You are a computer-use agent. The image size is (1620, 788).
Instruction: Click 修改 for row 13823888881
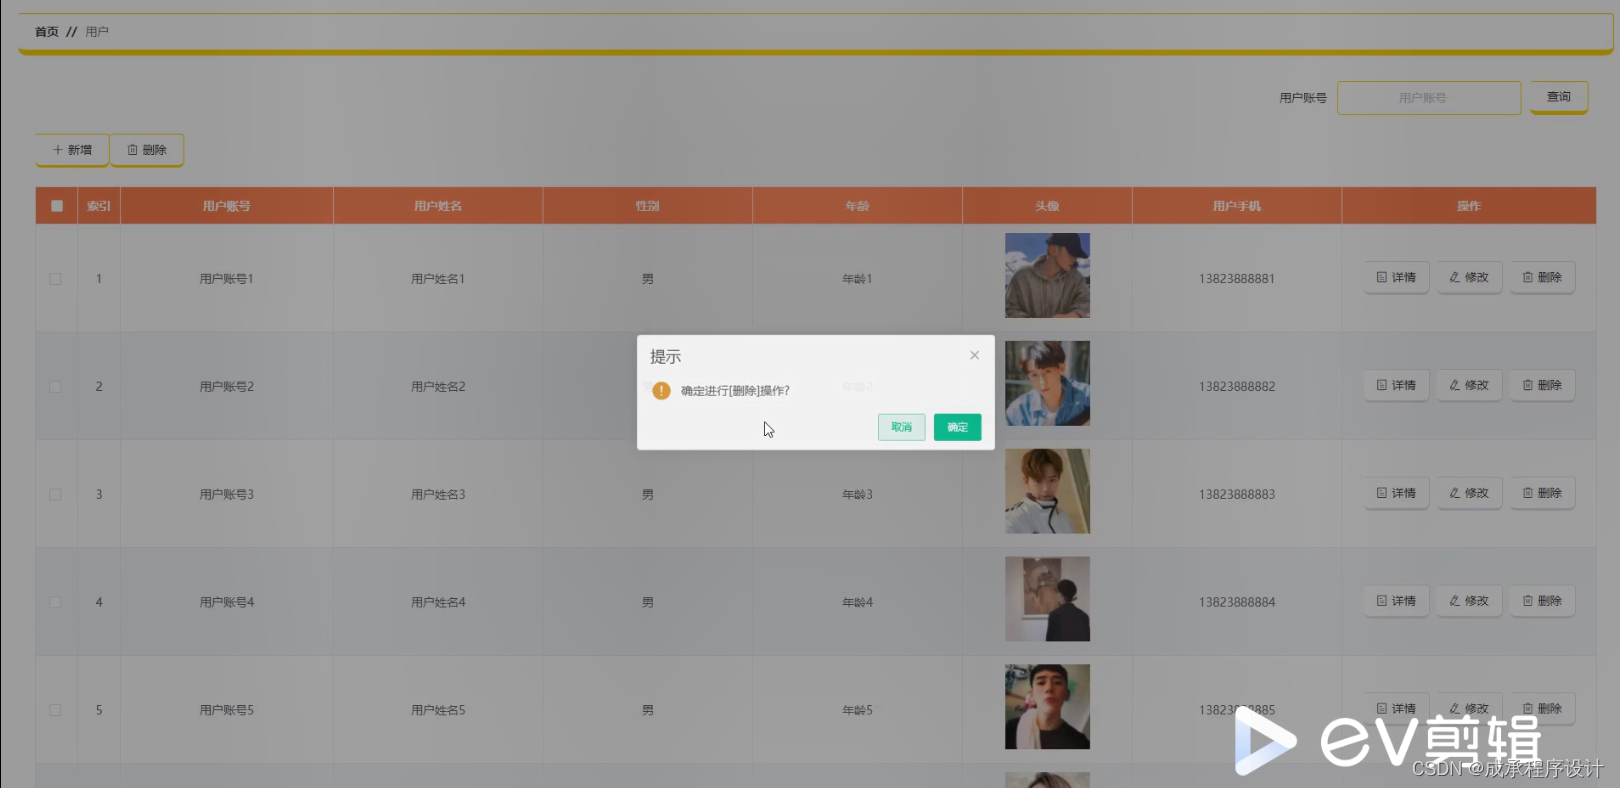click(x=1469, y=277)
